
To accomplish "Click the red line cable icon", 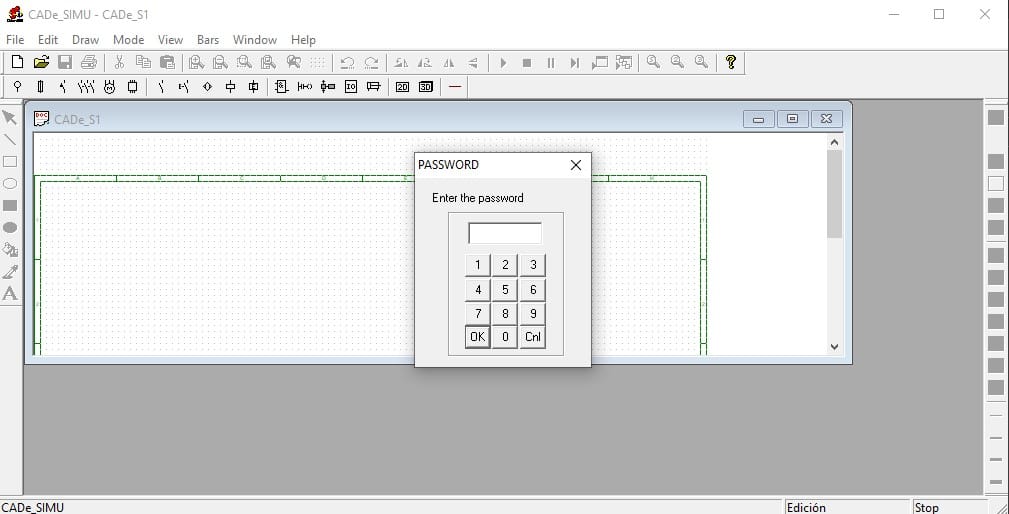I will click(x=456, y=87).
